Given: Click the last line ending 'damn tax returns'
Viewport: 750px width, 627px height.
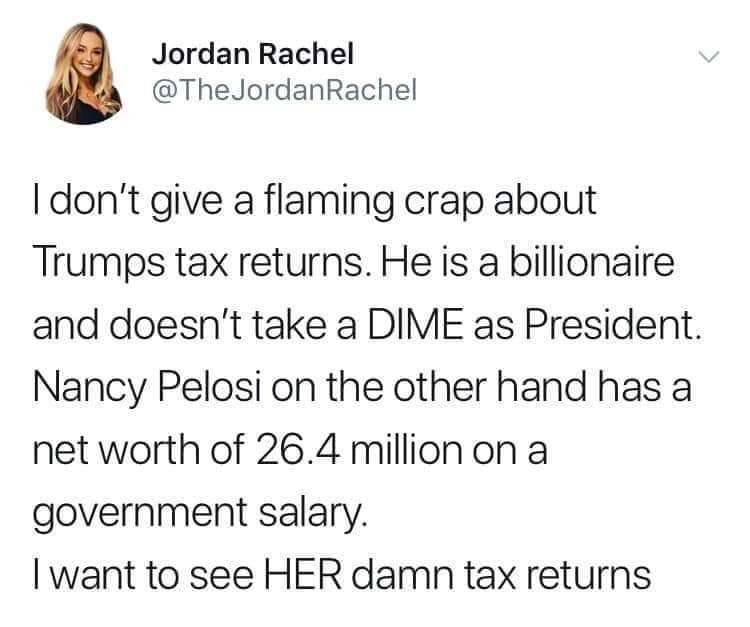Looking at the screenshot, I should click(x=342, y=574).
